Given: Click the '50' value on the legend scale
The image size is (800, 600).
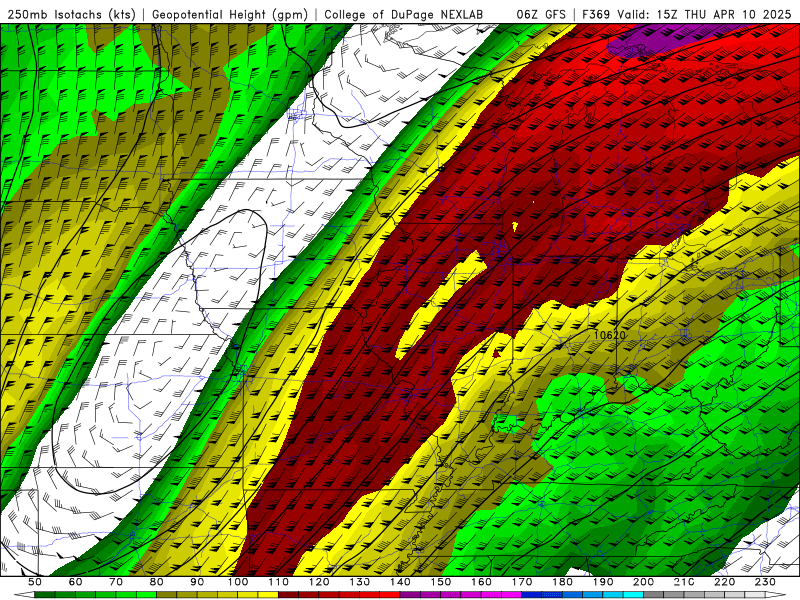Looking at the screenshot, I should click(x=35, y=582).
